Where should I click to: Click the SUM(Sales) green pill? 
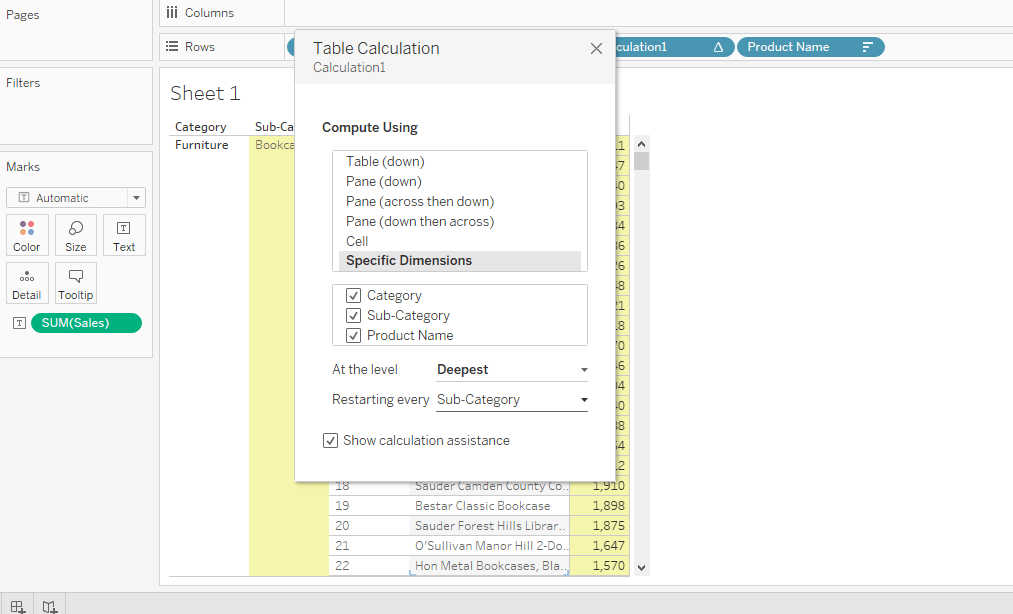click(86, 323)
